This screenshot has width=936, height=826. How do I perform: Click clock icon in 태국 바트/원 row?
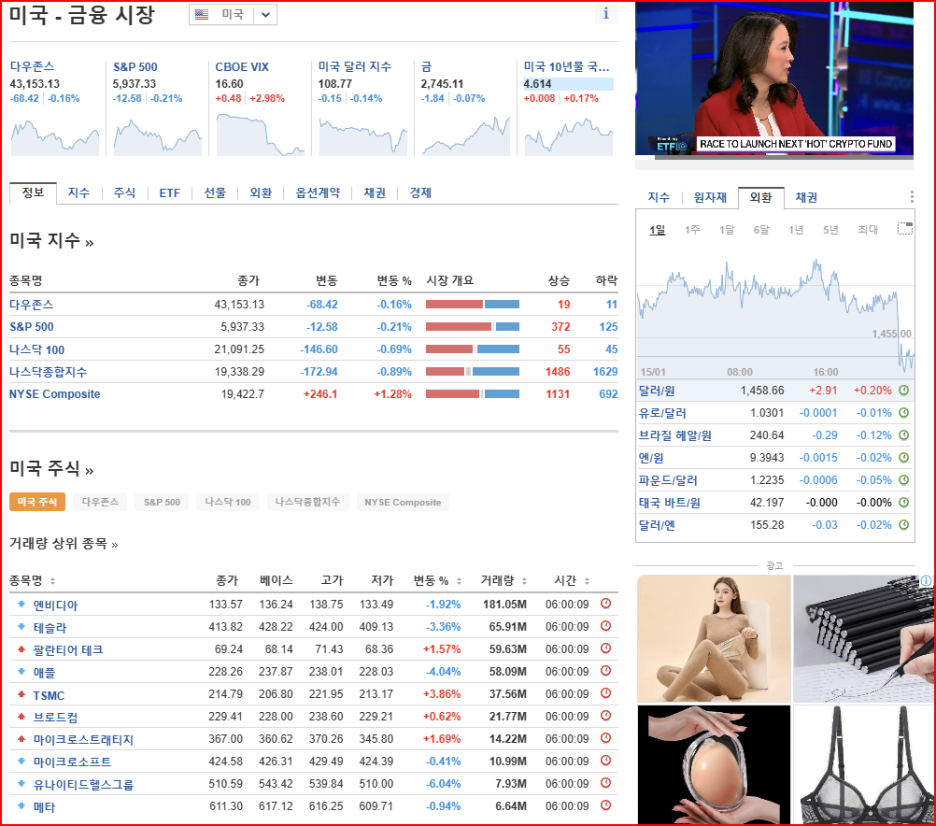904,502
